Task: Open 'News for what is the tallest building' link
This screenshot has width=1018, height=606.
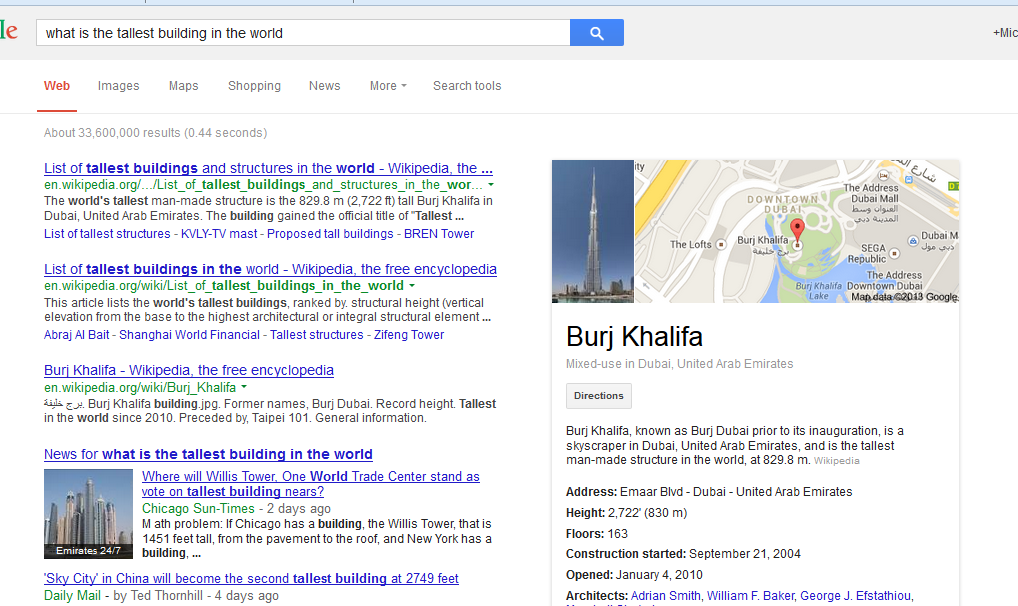Action: click(208, 454)
